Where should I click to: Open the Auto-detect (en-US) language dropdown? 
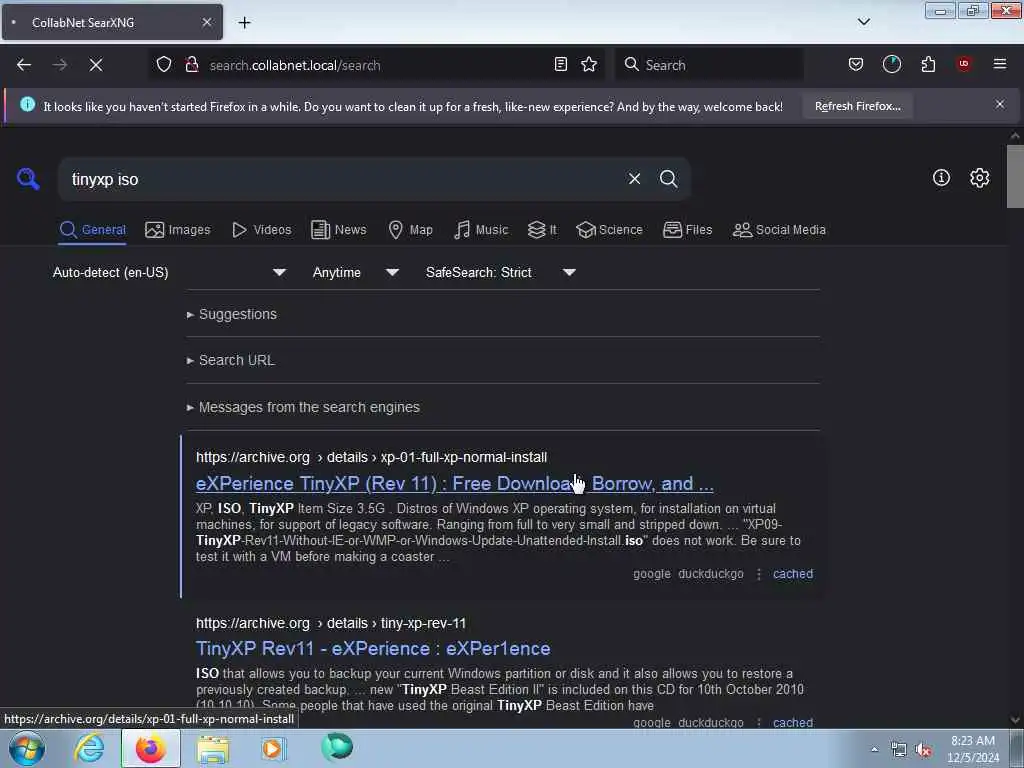pos(169,272)
